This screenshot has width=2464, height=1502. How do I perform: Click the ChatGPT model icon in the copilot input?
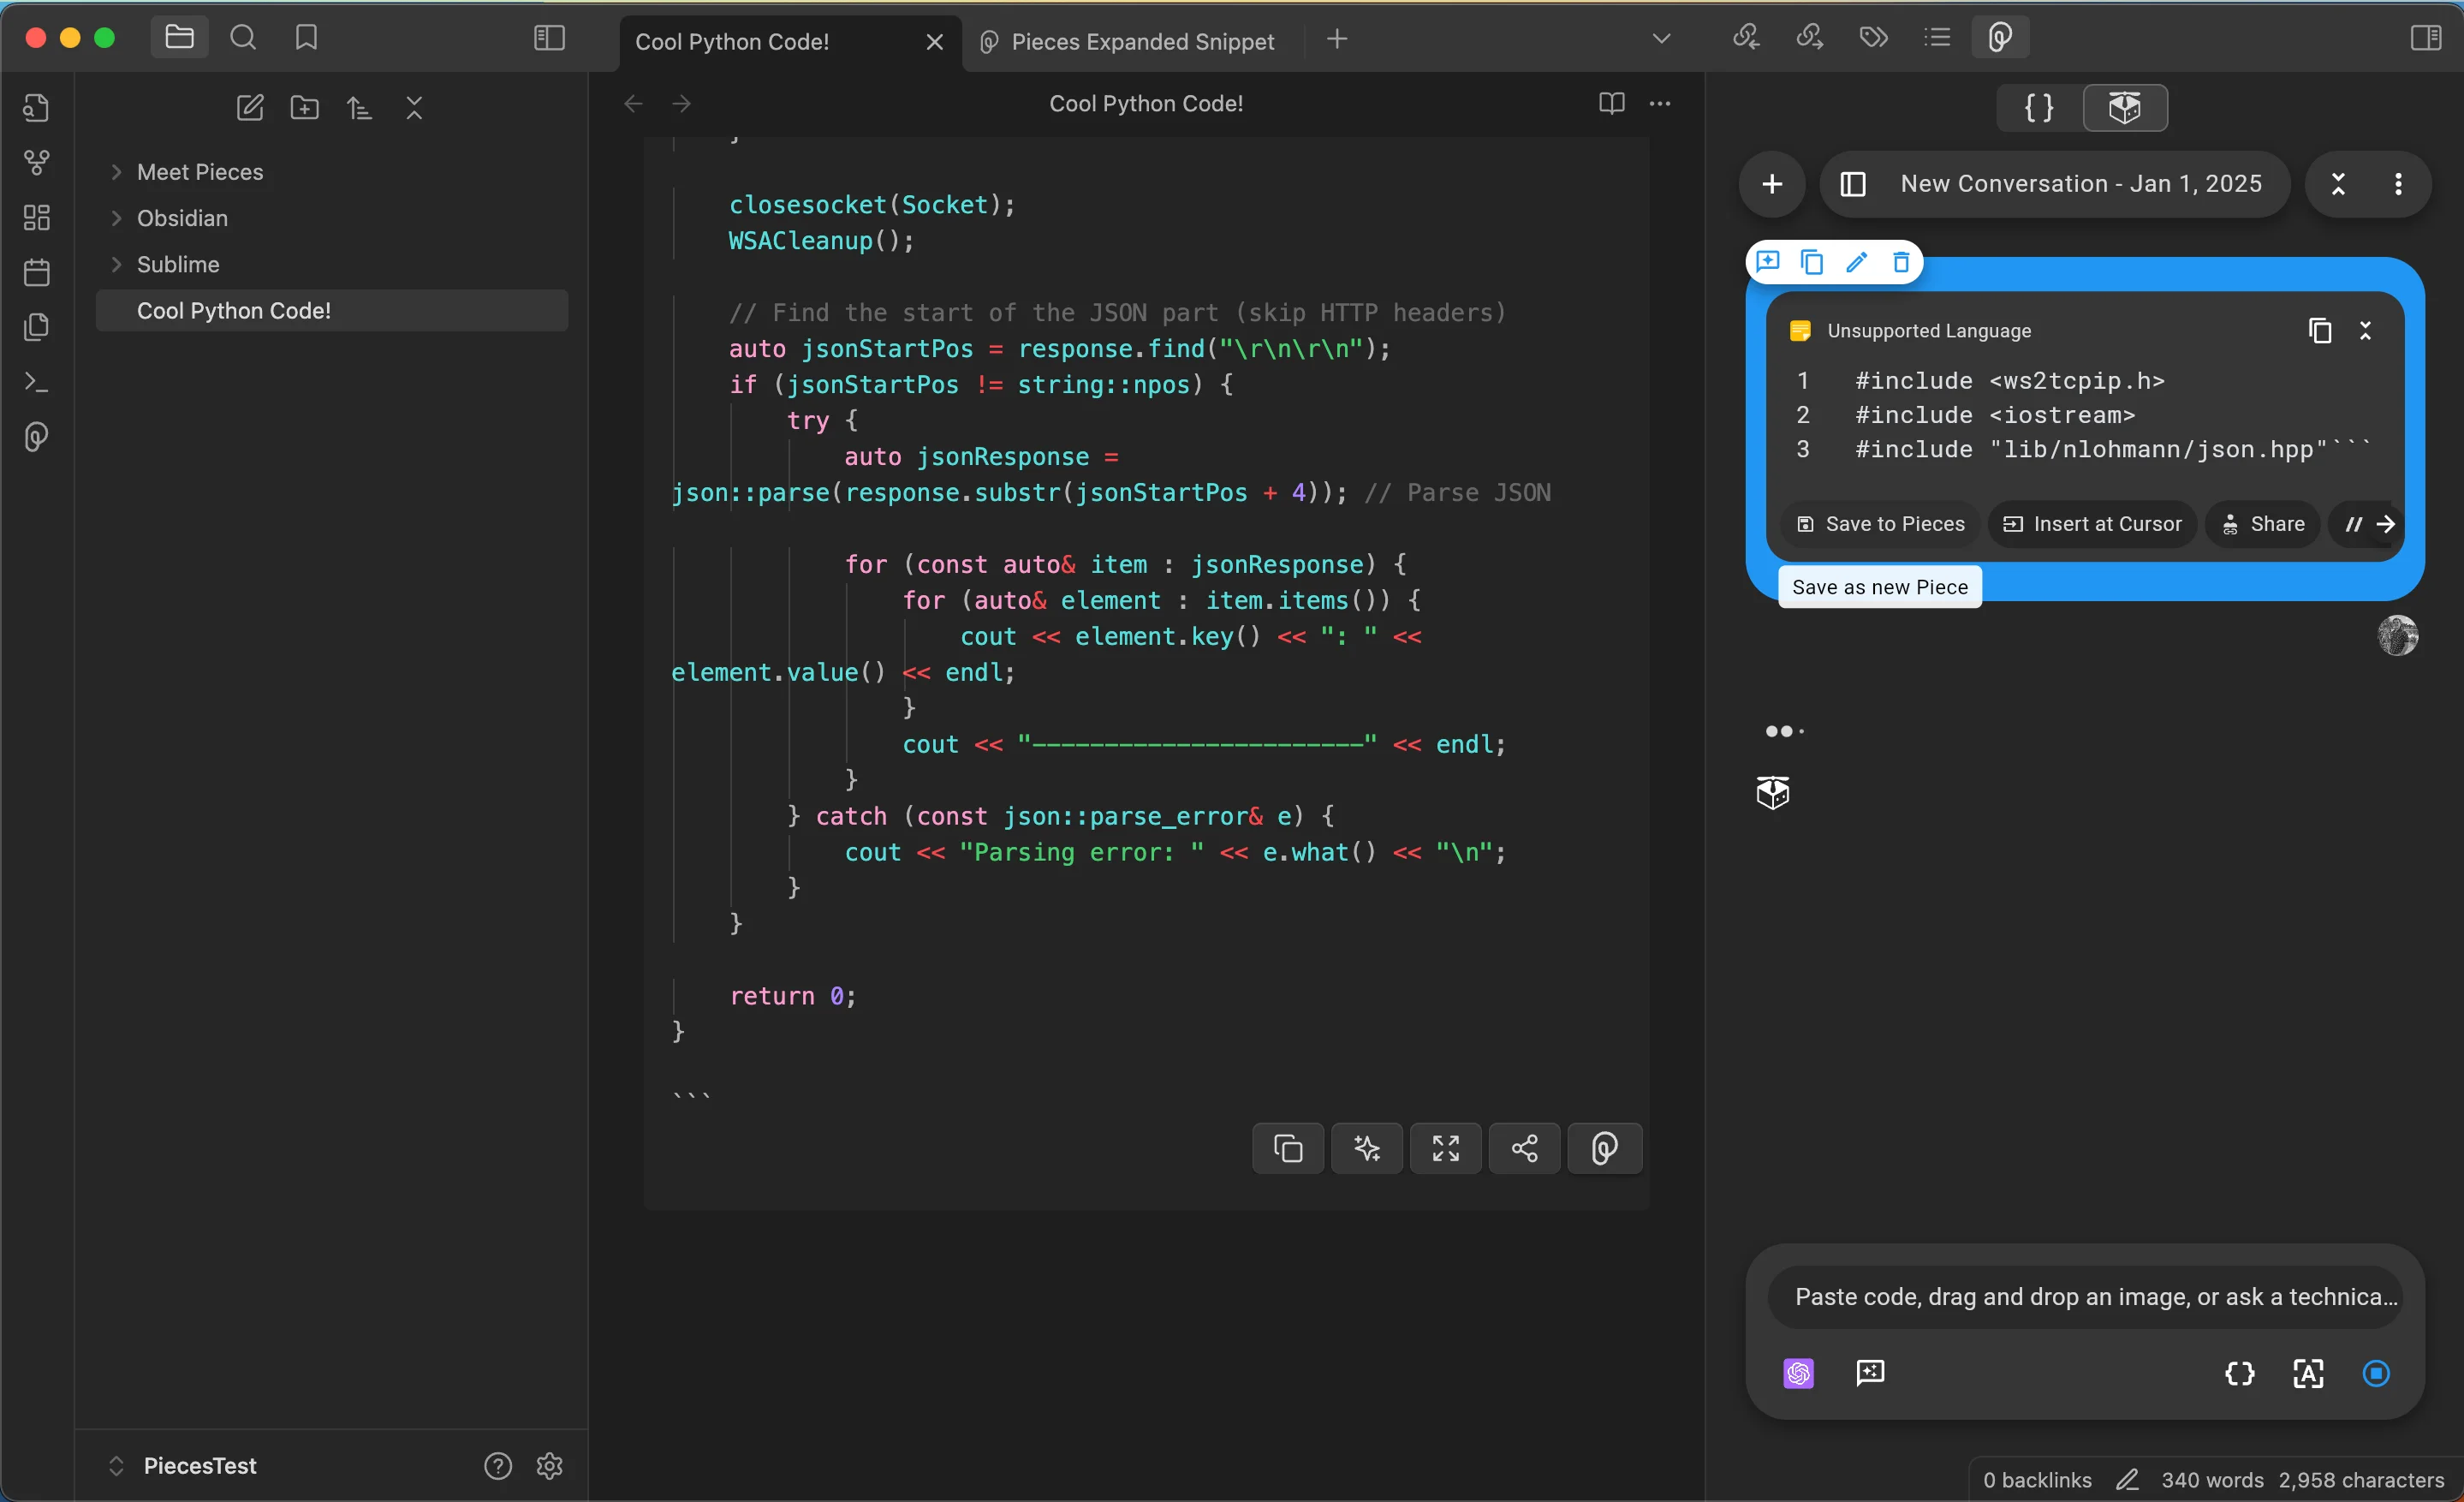coord(1798,1373)
